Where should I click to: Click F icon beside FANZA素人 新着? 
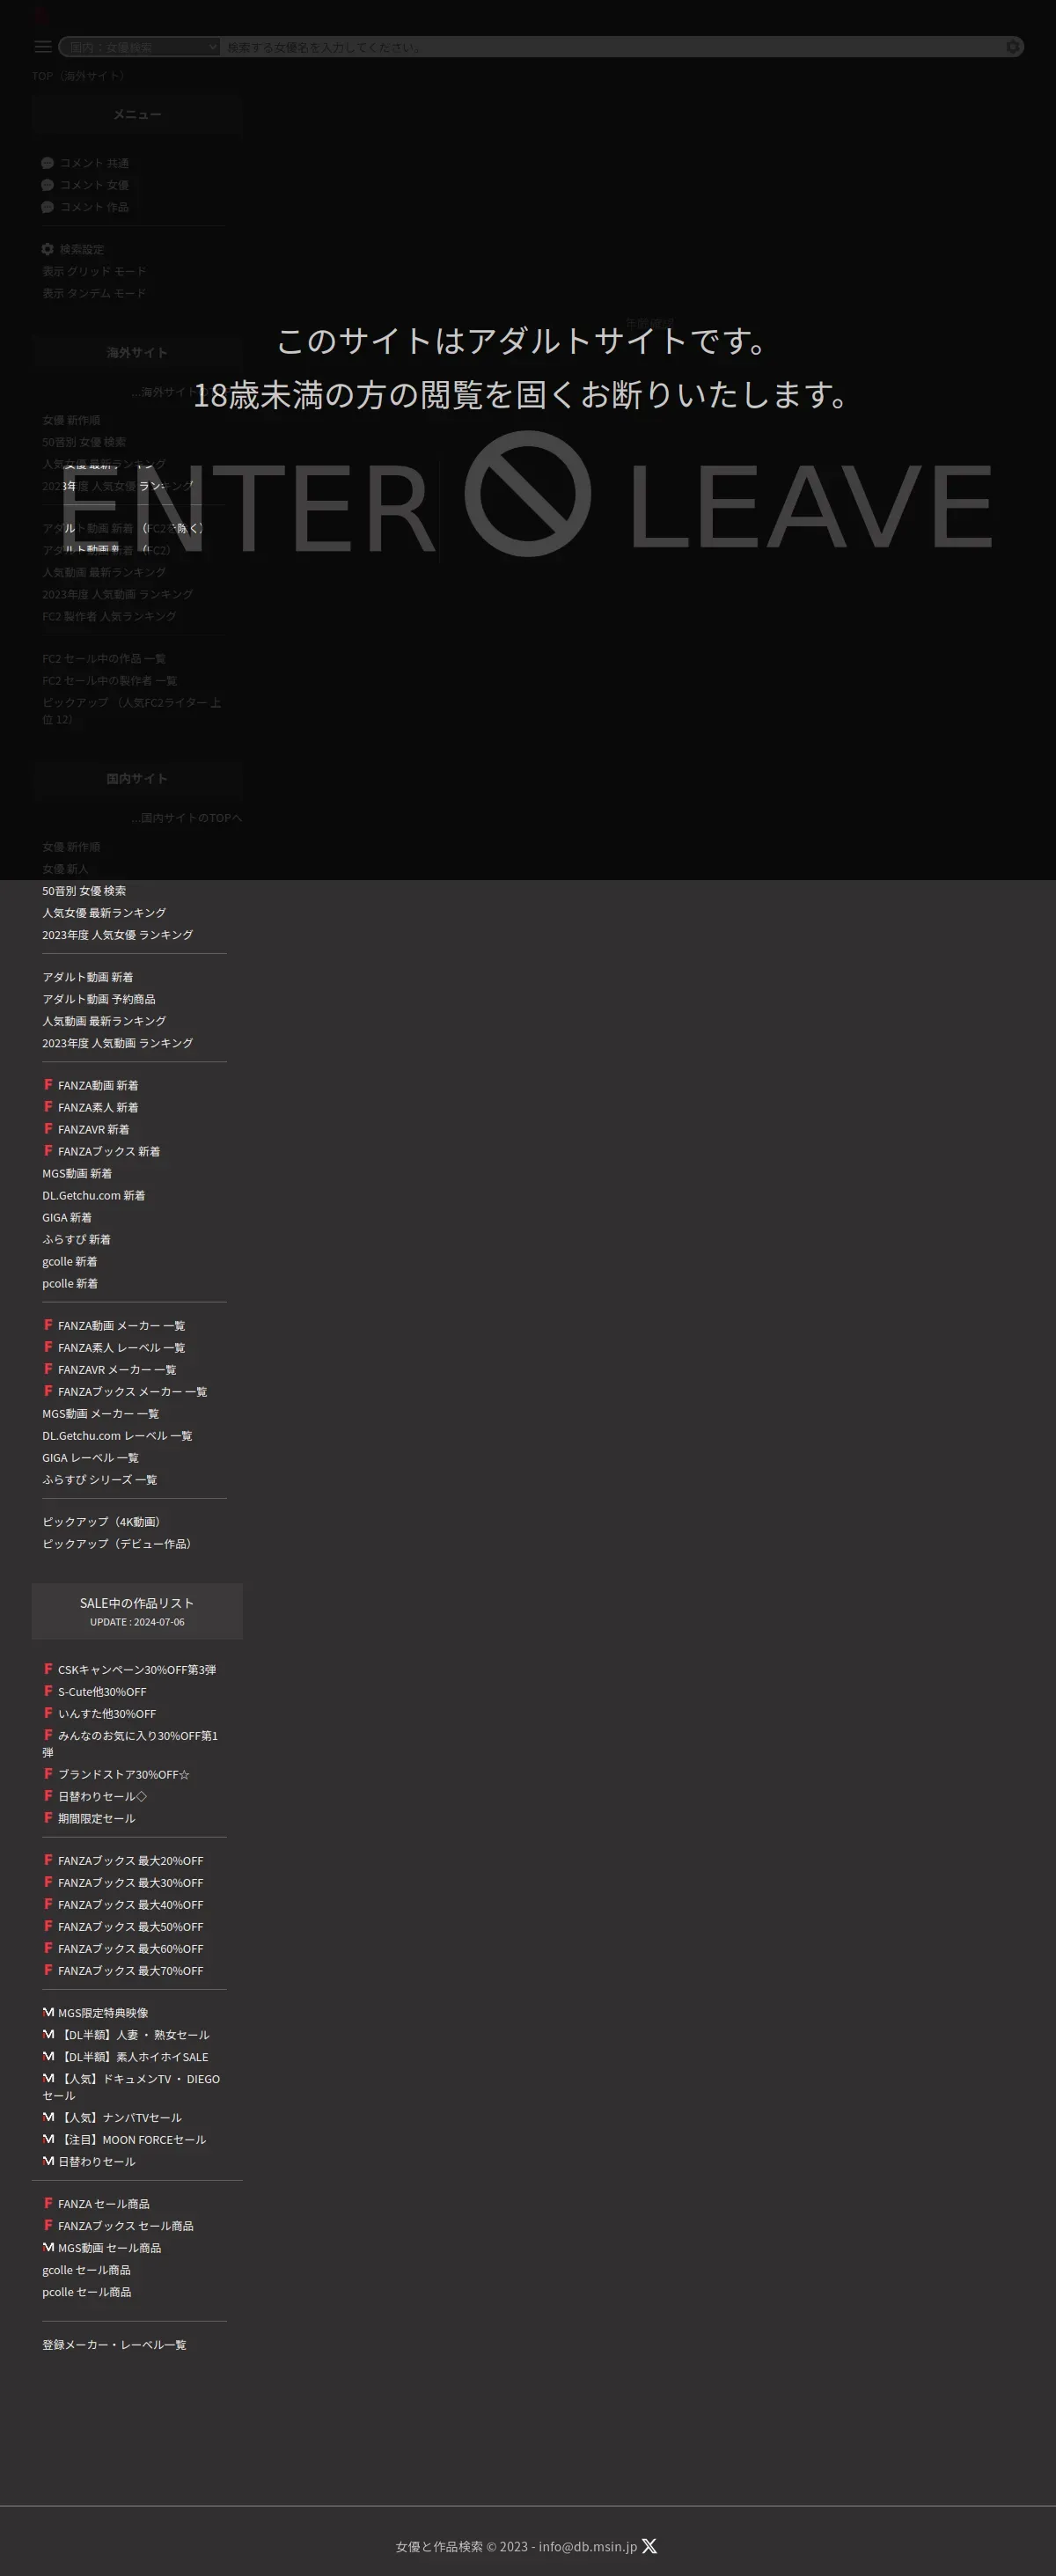tap(48, 1106)
